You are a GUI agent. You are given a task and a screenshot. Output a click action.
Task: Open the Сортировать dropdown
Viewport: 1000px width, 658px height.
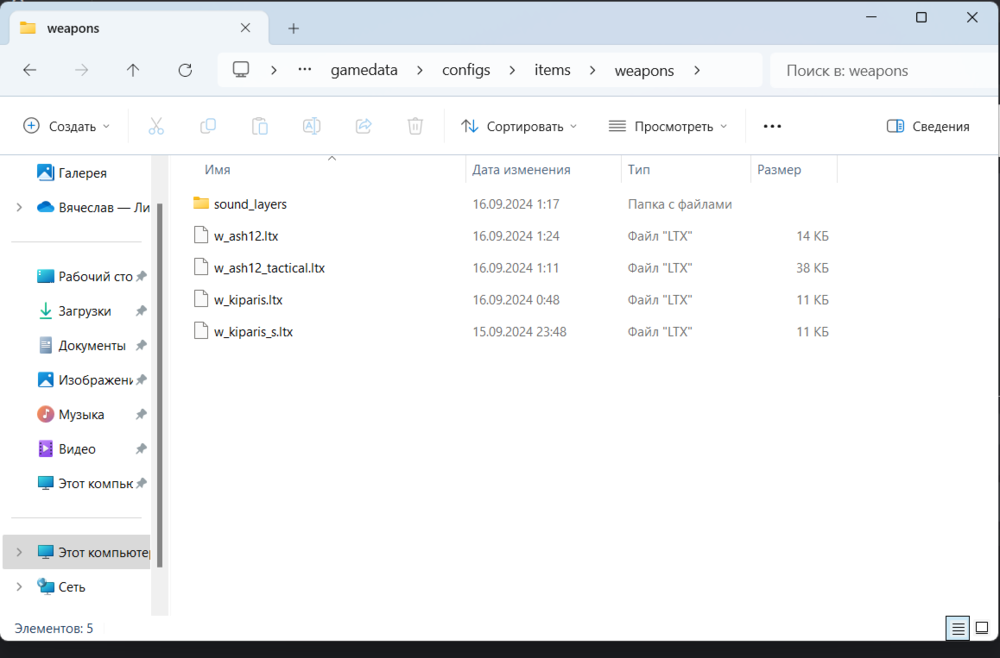pyautogui.click(x=519, y=126)
